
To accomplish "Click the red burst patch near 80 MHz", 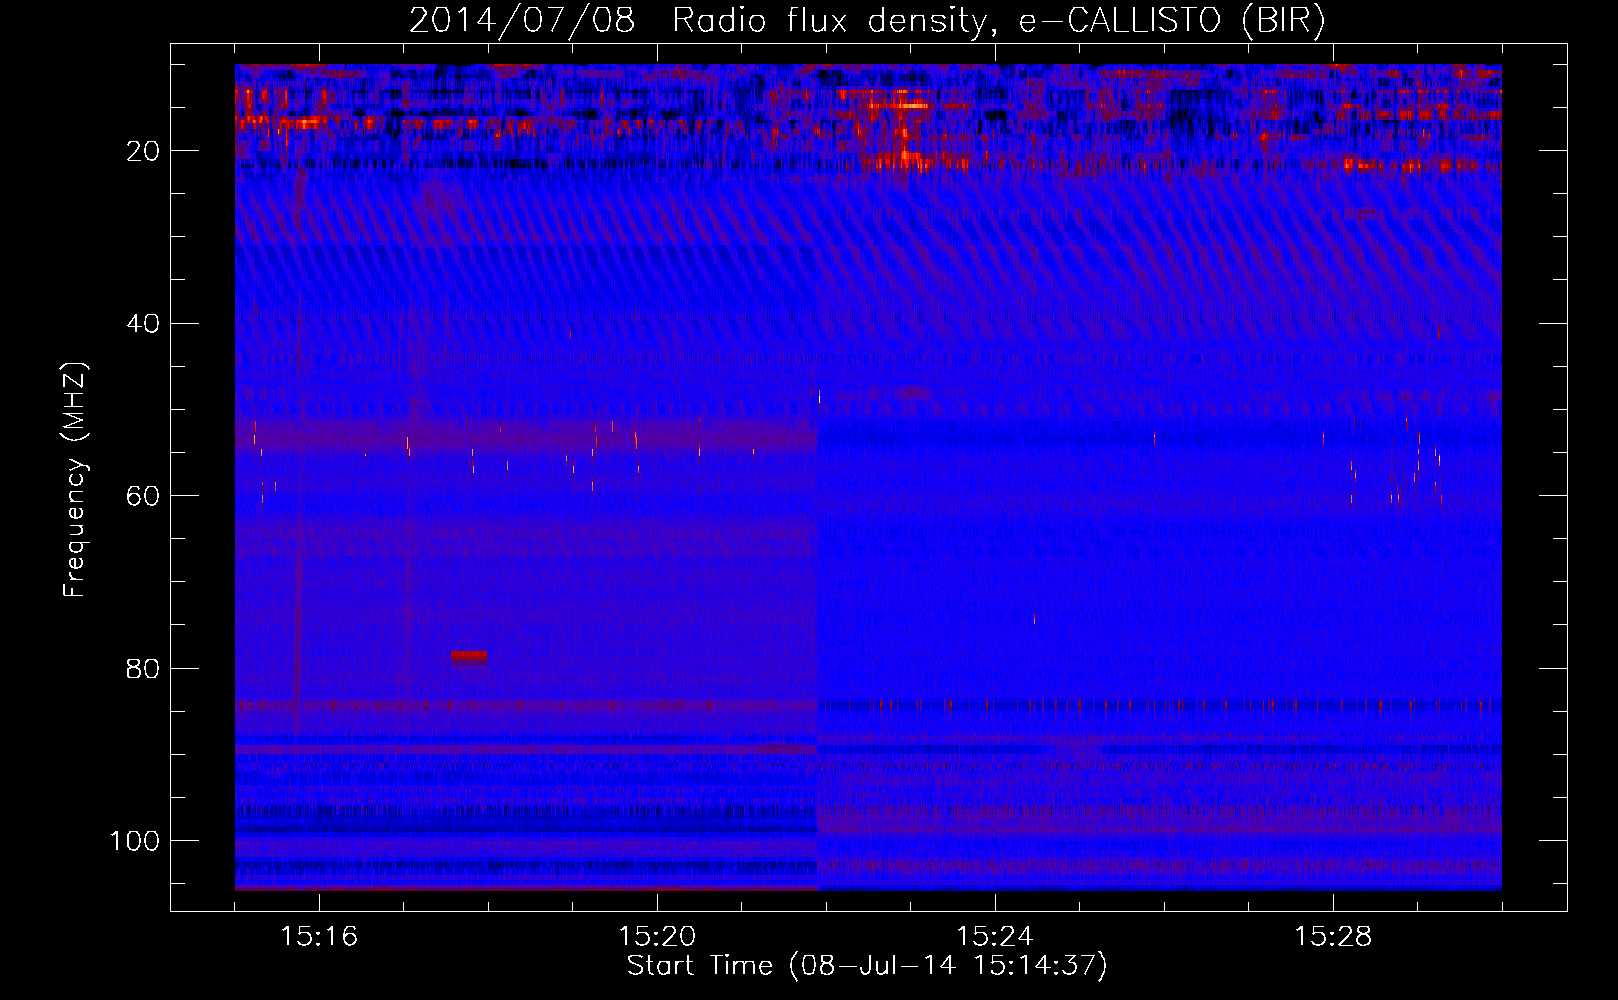I will tap(469, 657).
